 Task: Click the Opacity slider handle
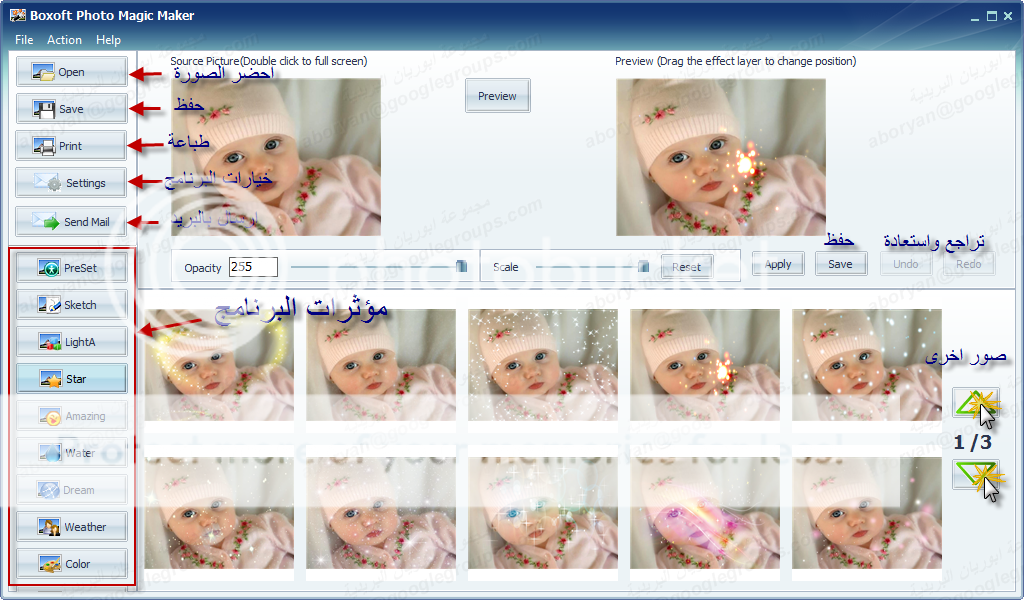(461, 266)
